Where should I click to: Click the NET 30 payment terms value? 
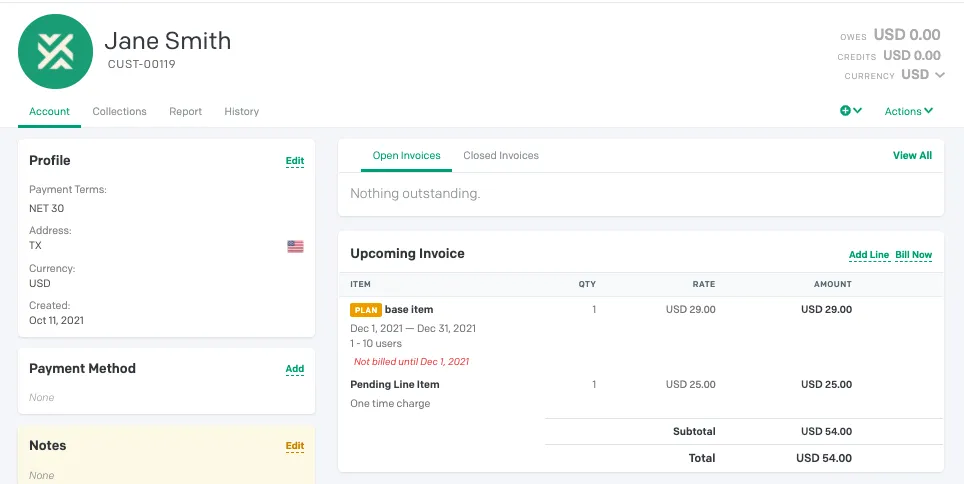click(47, 208)
